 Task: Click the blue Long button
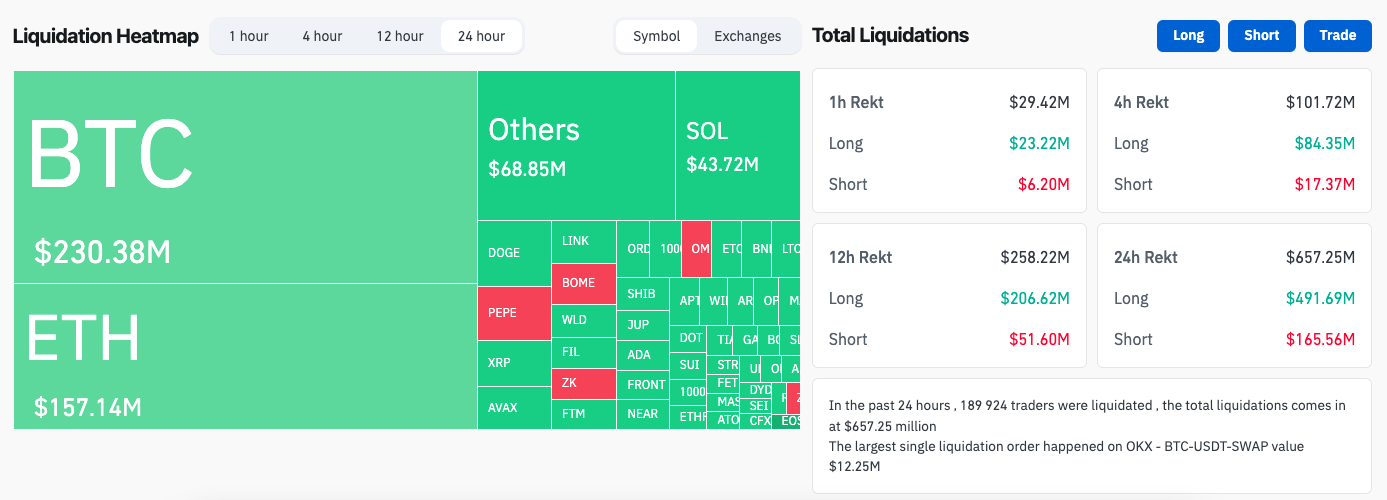pyautogui.click(x=1188, y=35)
